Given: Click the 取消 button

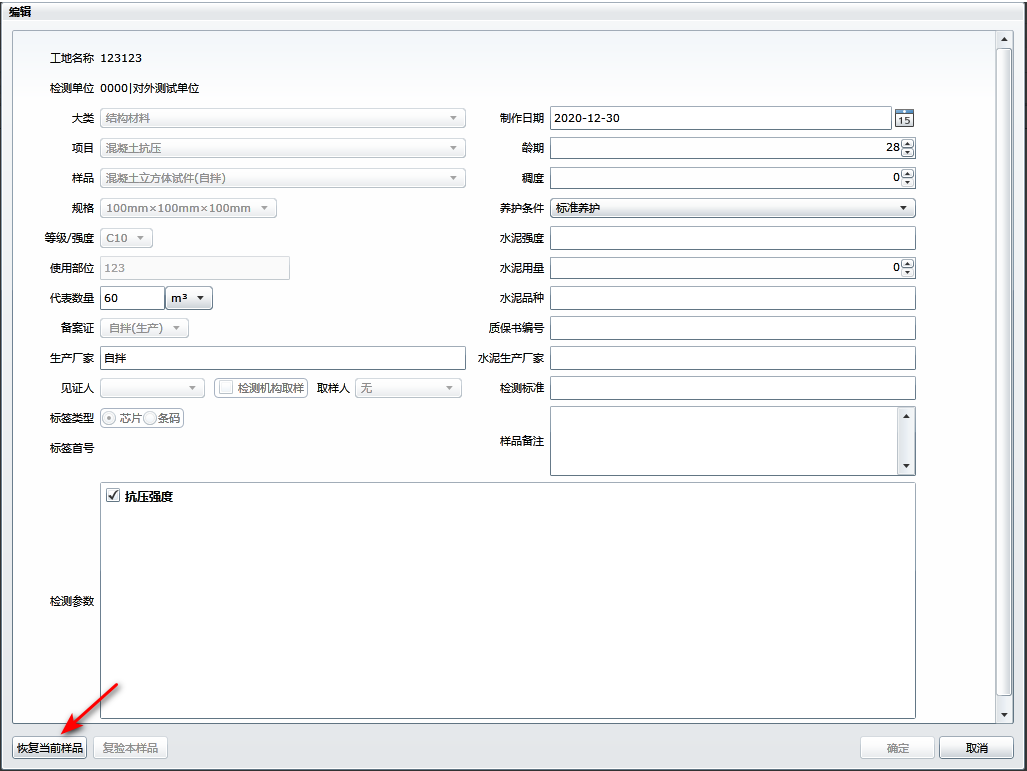Looking at the screenshot, I should (976, 748).
